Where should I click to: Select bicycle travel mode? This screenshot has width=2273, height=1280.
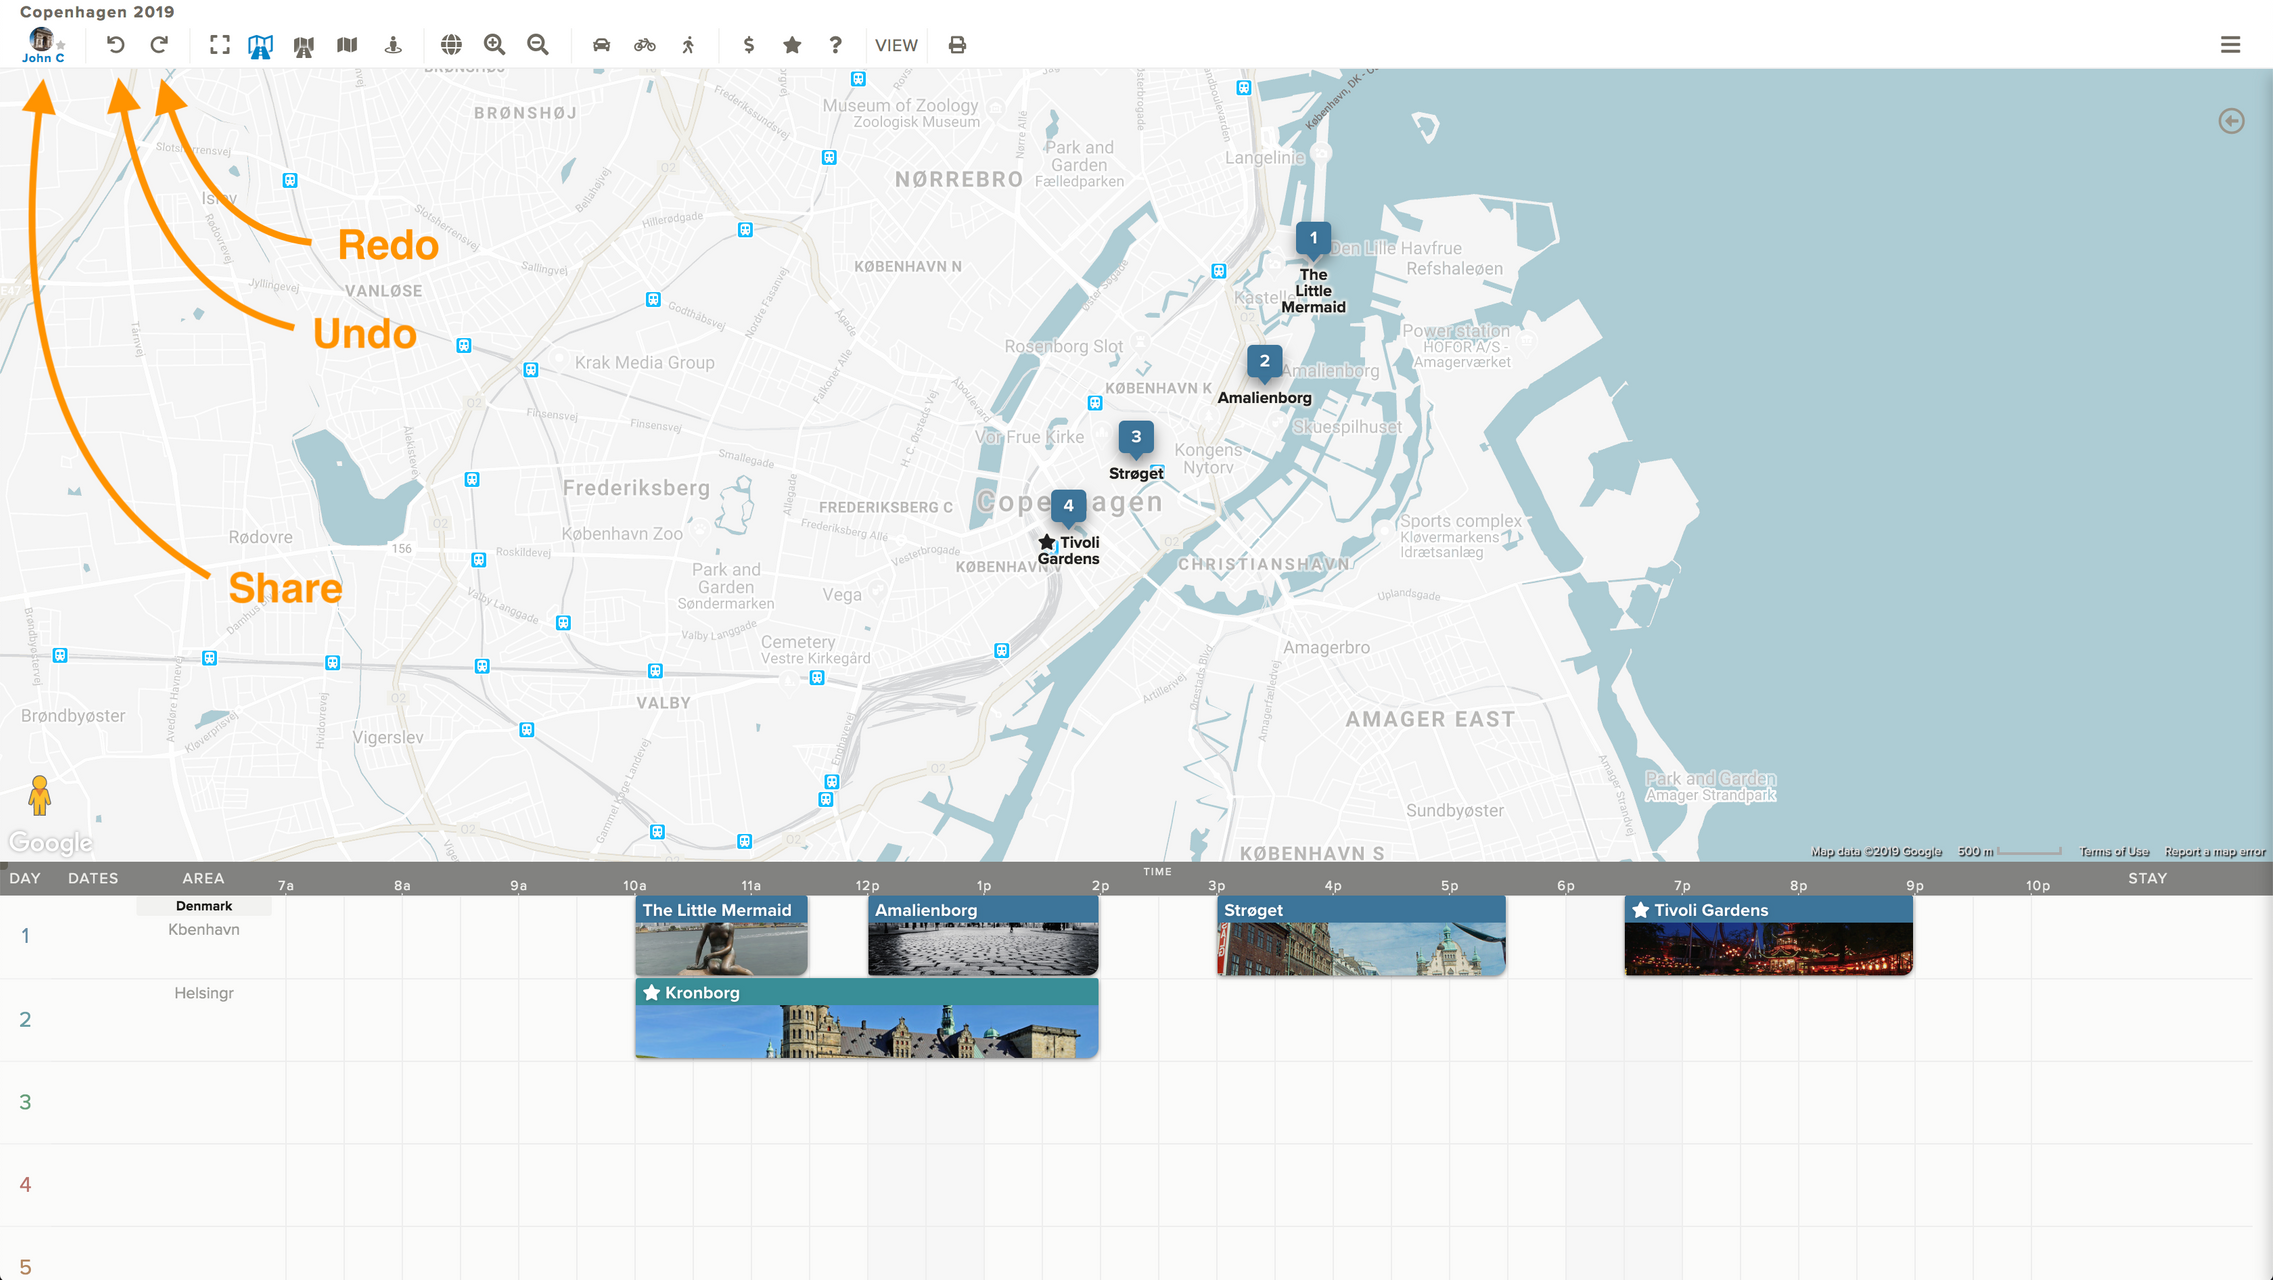point(645,45)
